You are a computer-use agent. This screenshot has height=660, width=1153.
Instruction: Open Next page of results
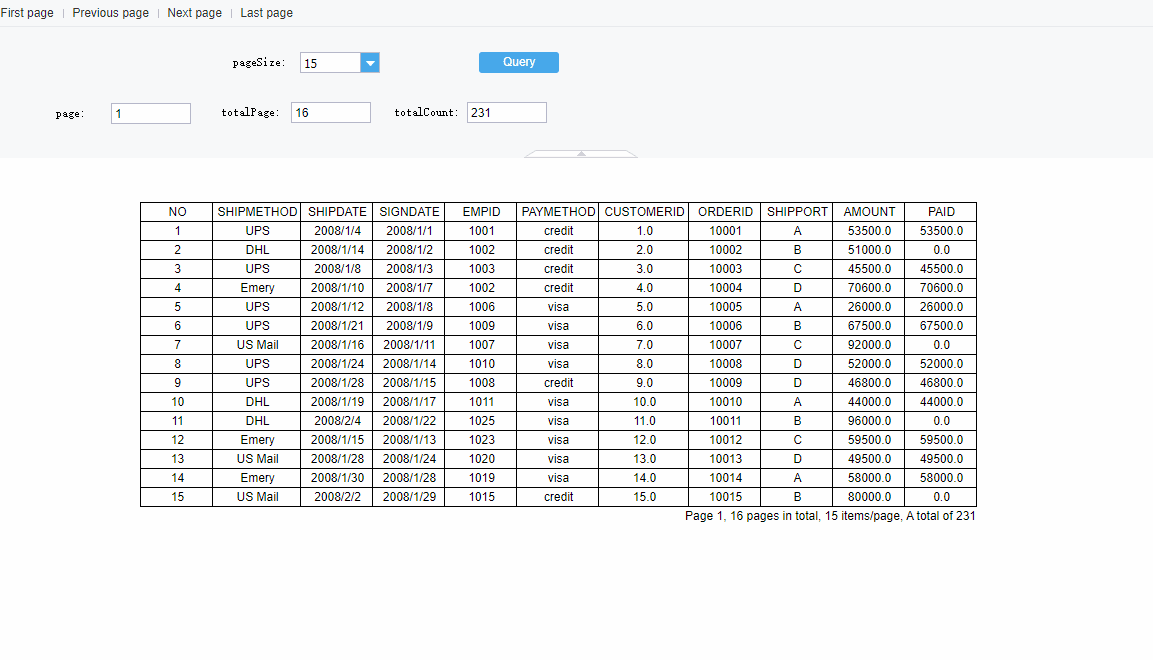pyautogui.click(x=194, y=13)
